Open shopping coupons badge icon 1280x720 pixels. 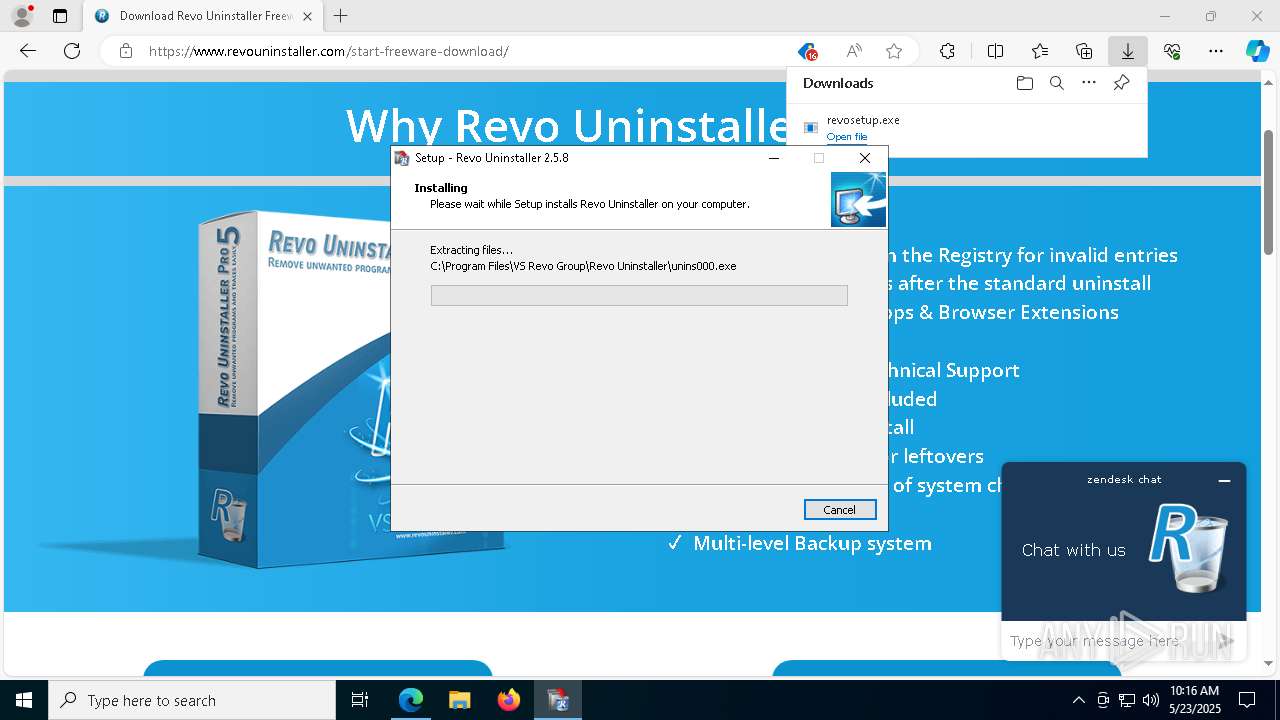(808, 51)
